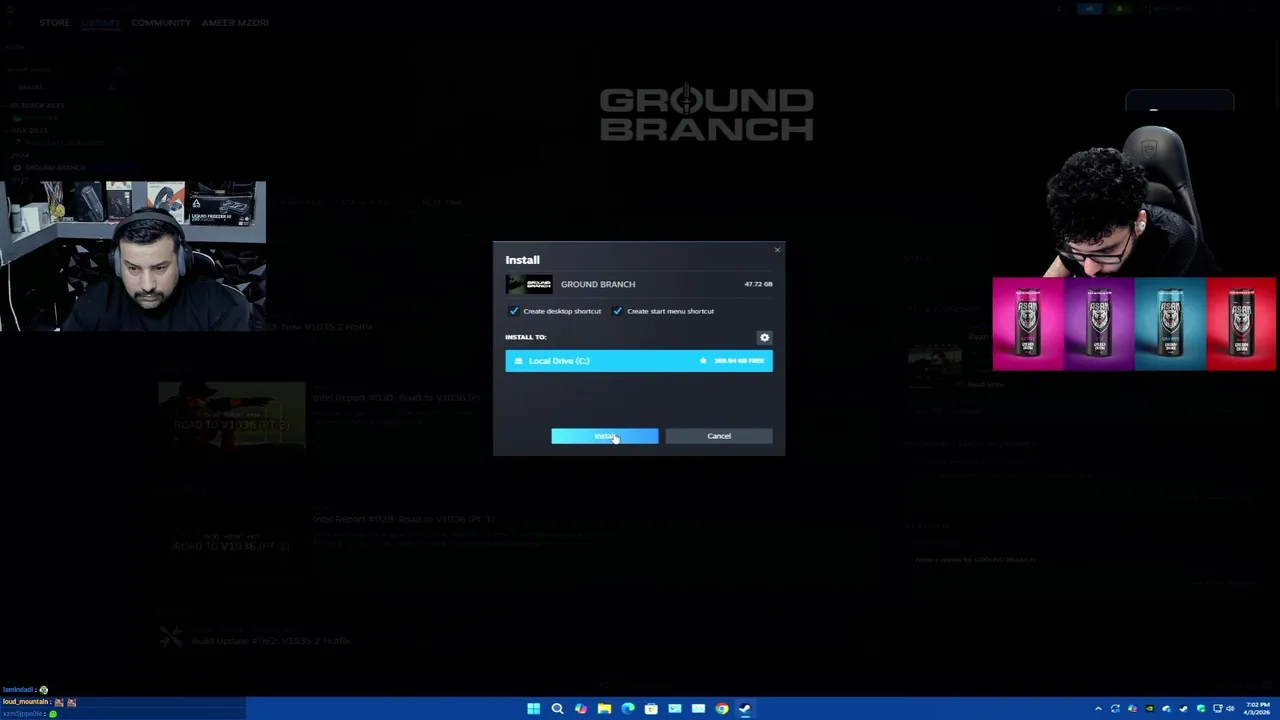Click the 47.72 GB size label
This screenshot has height=720, width=1280.
pyautogui.click(x=758, y=284)
